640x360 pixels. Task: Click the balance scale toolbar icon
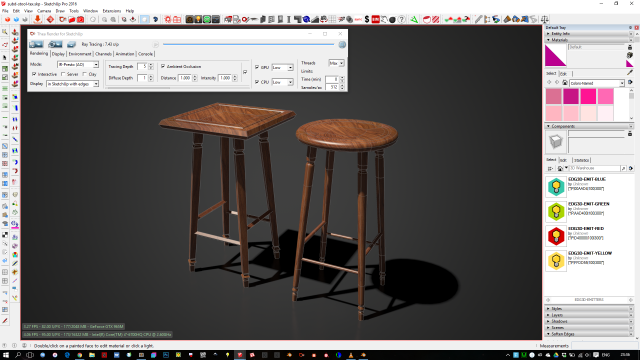tap(544, 19)
